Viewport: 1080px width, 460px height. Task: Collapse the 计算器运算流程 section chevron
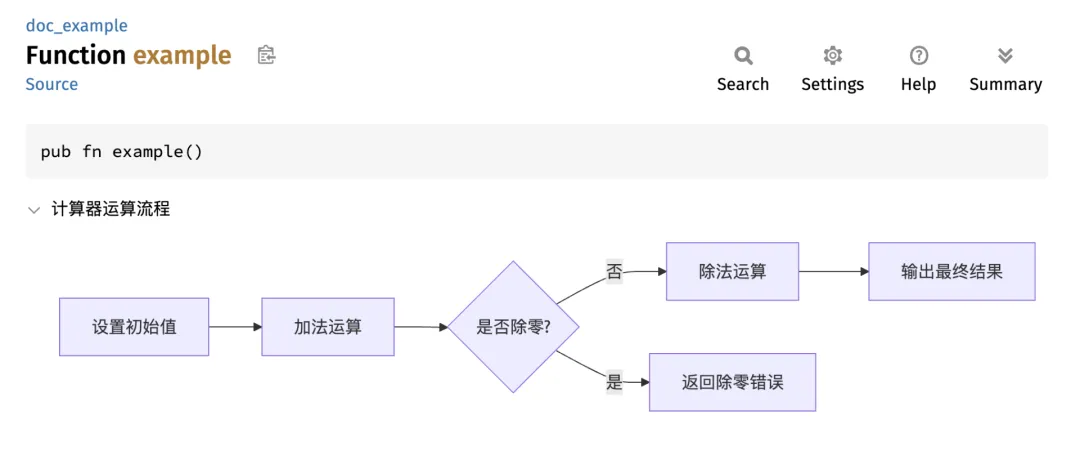pyautogui.click(x=34, y=210)
